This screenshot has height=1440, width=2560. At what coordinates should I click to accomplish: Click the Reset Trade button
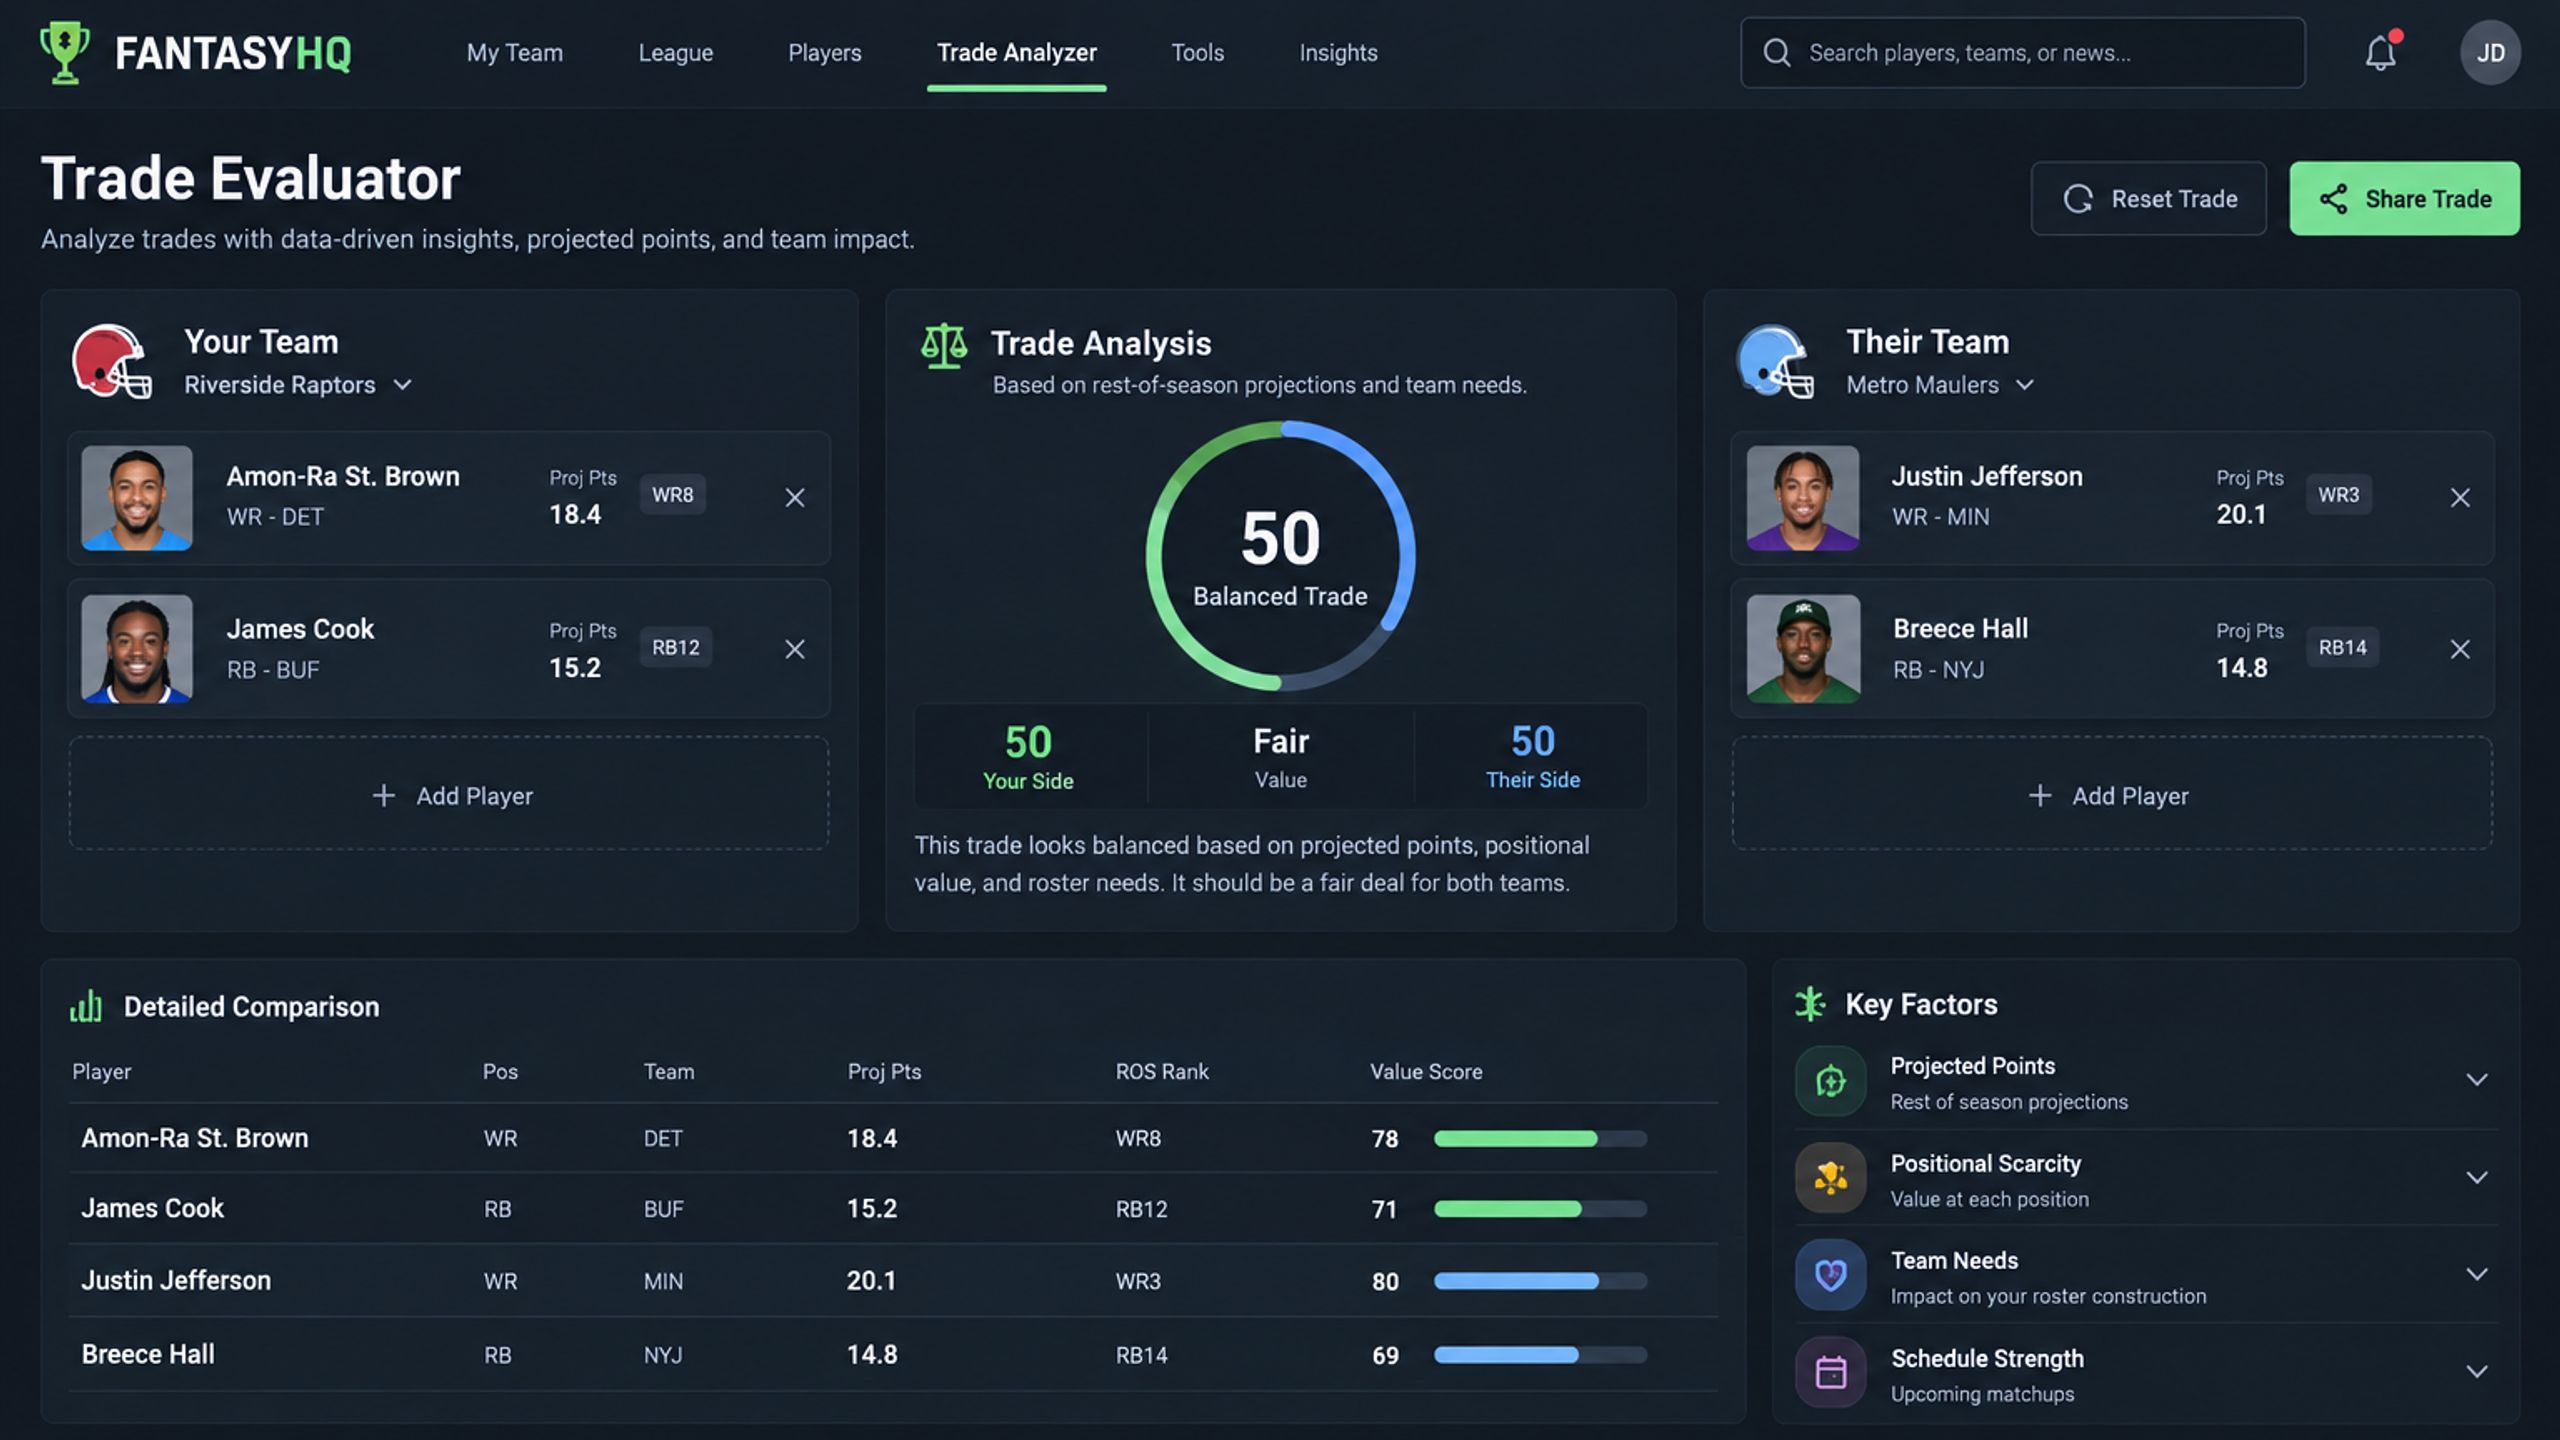[x=2148, y=199]
